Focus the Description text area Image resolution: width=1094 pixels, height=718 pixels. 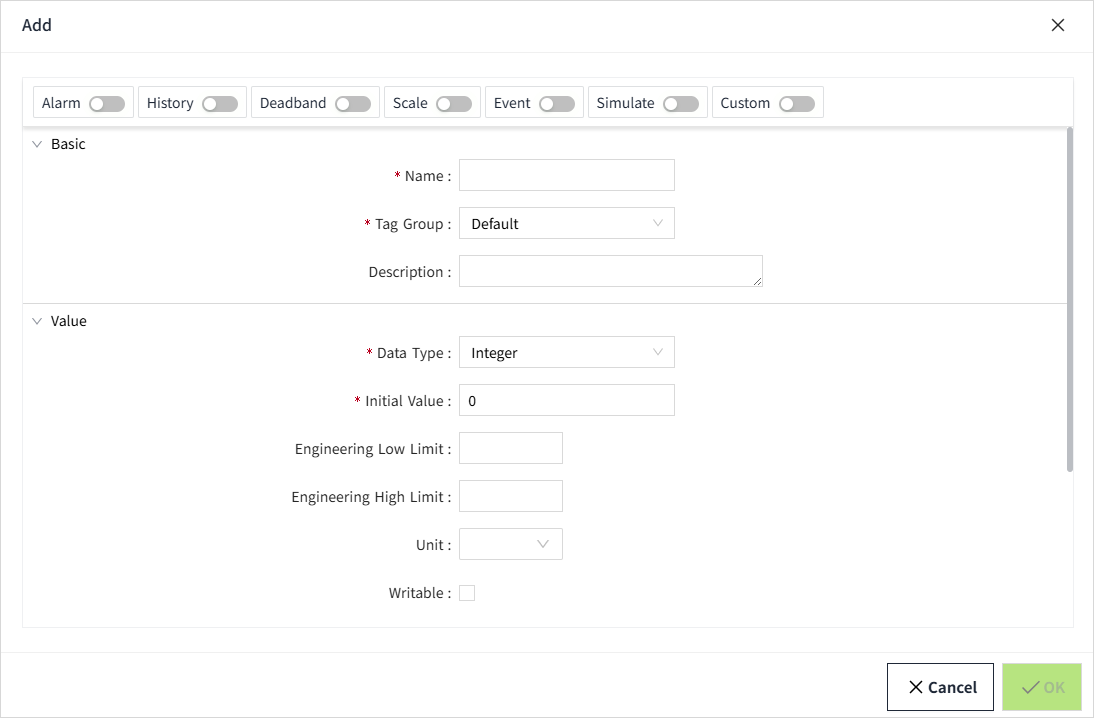(610, 271)
